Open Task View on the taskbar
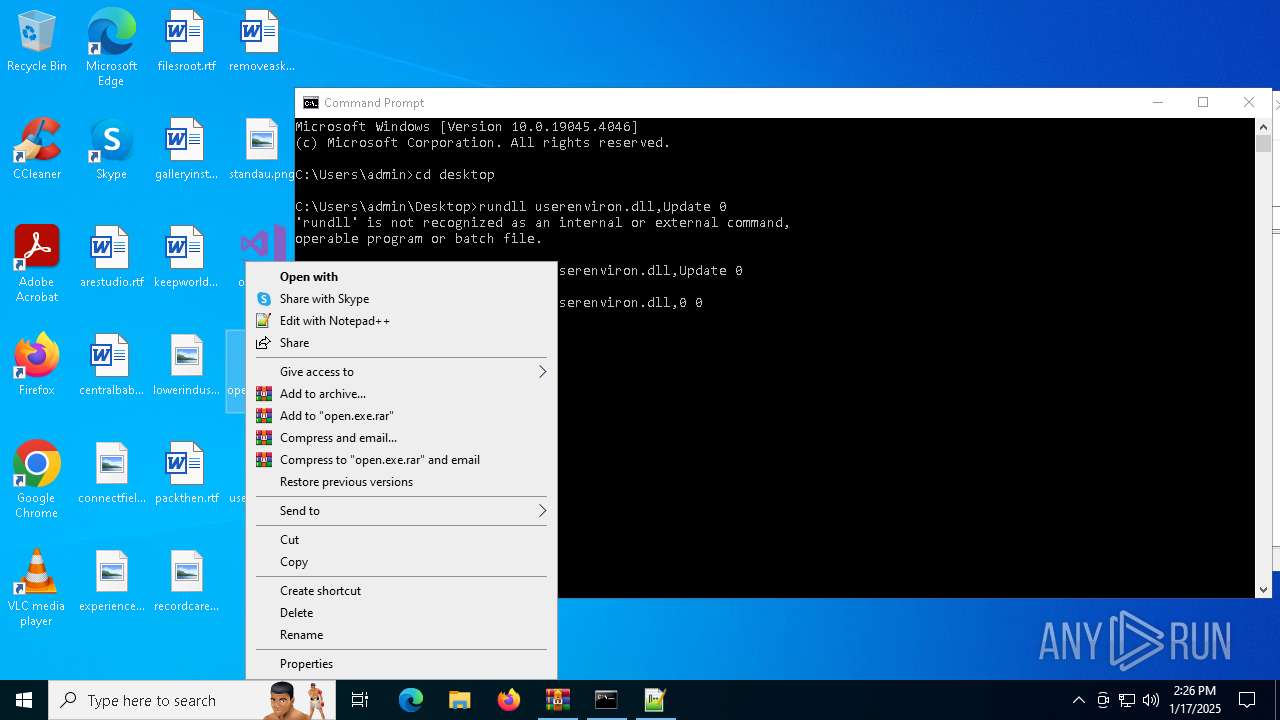The height and width of the screenshot is (720, 1280). click(x=360, y=700)
